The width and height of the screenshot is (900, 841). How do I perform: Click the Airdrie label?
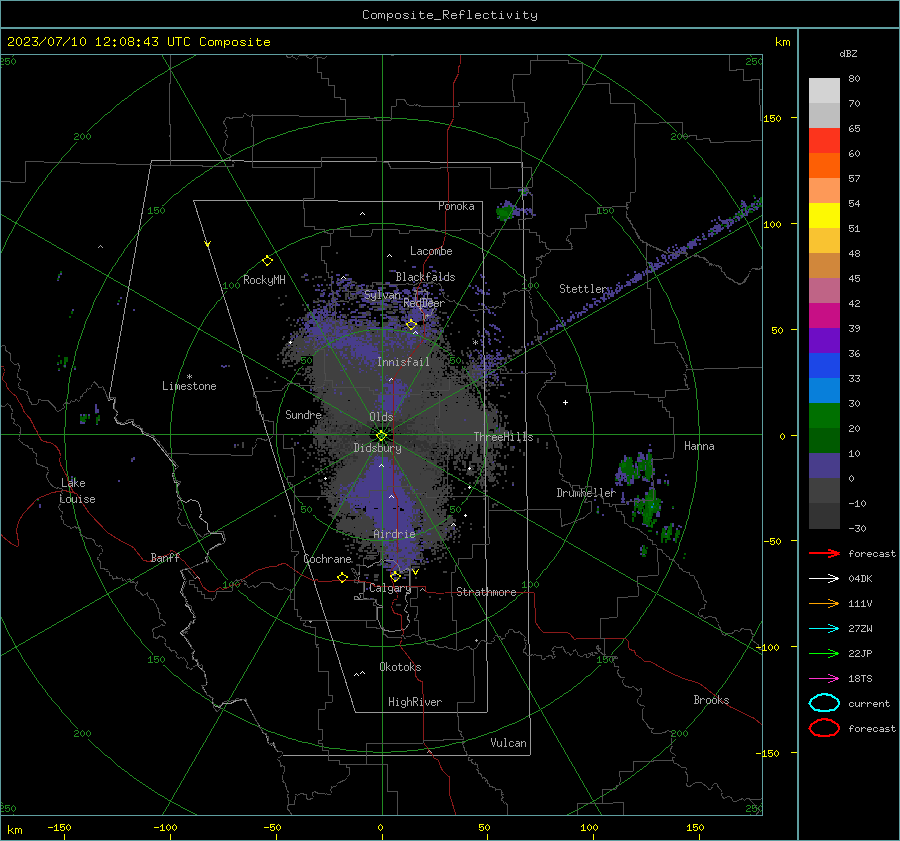[x=394, y=534]
